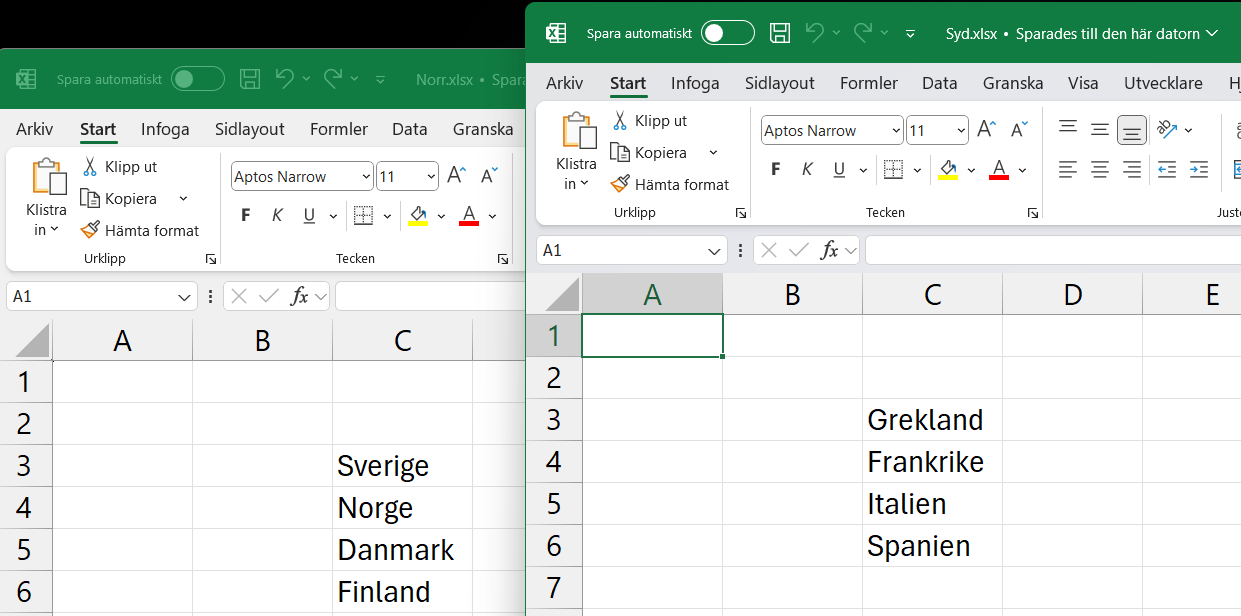
Task: Open the font size dropdown in Norr.xlsx
Action: coord(431,177)
